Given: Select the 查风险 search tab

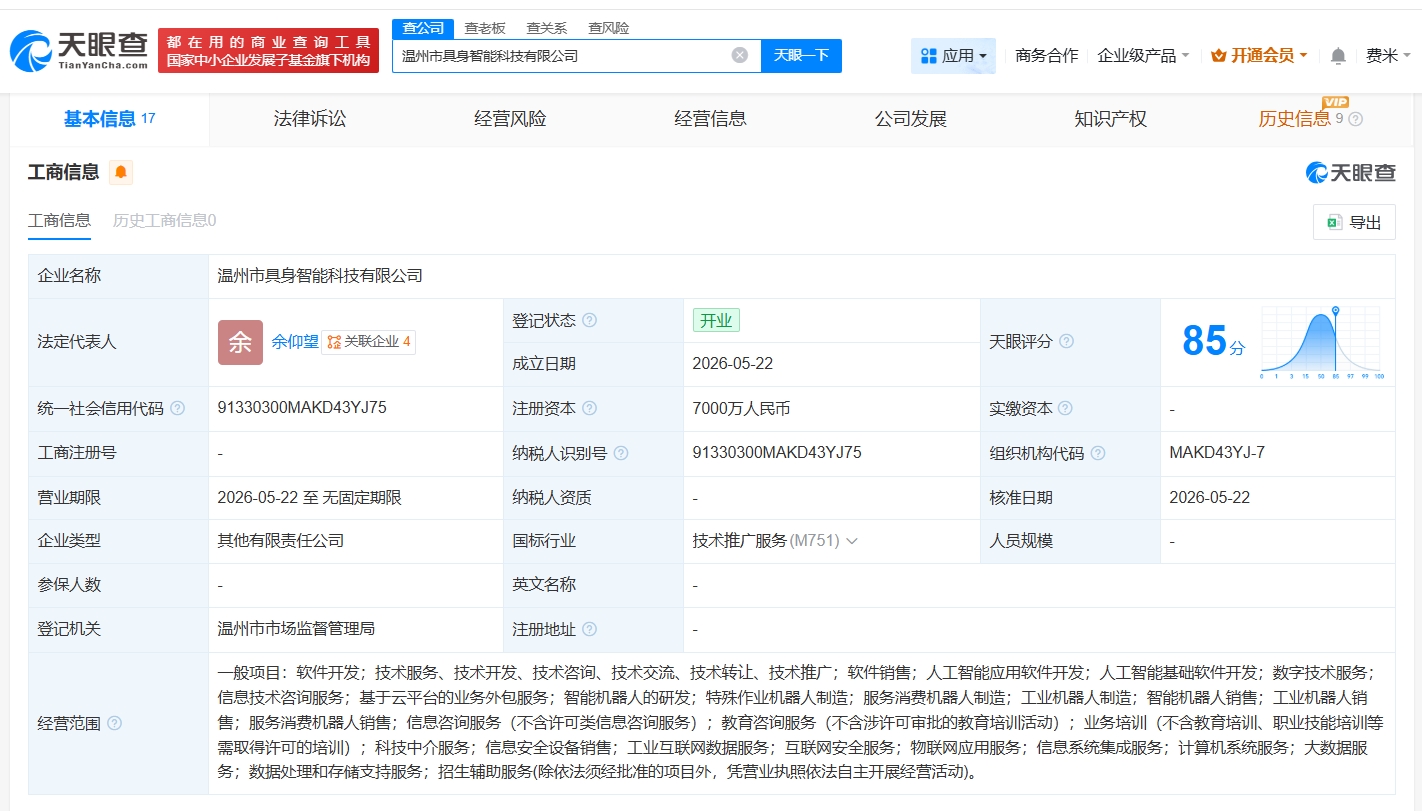Looking at the screenshot, I should (x=608, y=28).
